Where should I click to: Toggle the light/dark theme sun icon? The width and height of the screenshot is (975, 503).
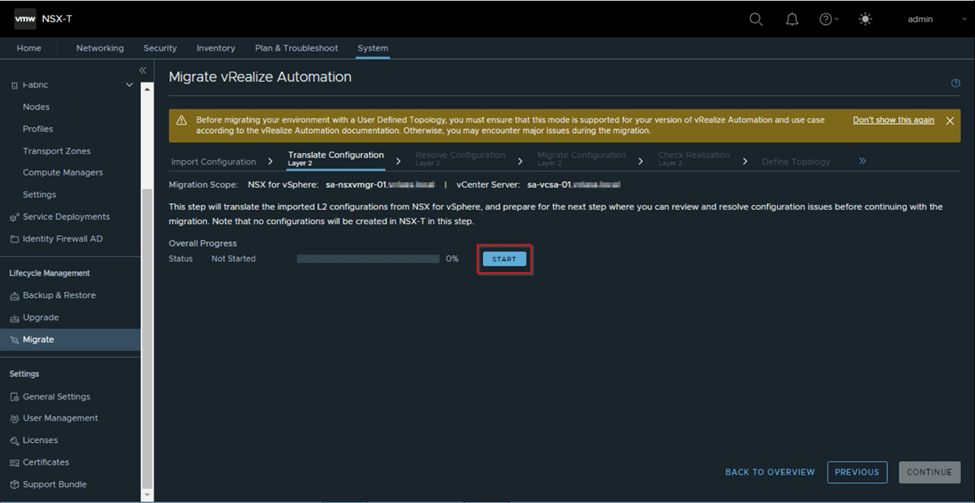pos(865,19)
